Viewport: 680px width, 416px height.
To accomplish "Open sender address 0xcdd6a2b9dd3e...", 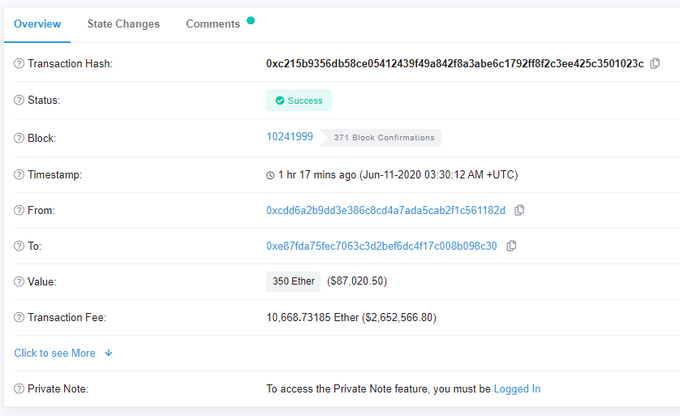I will click(386, 210).
